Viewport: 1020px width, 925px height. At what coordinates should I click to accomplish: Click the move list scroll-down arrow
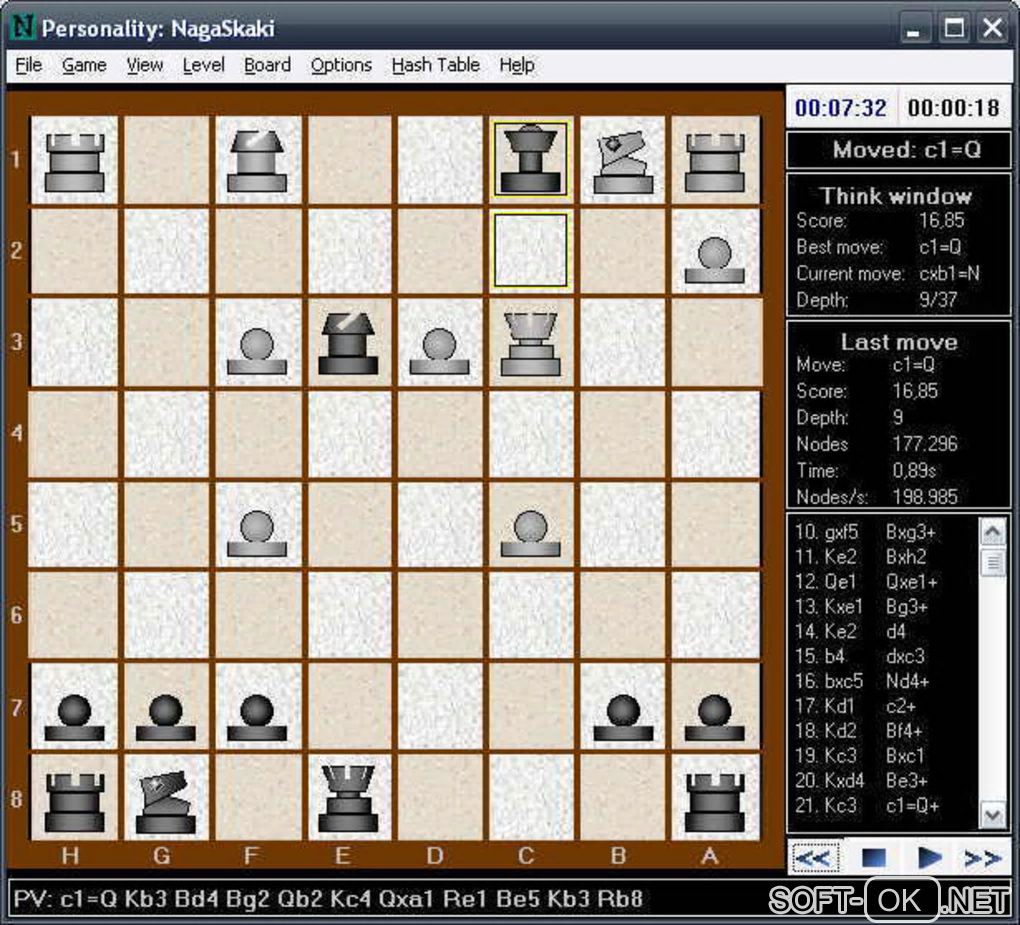[x=993, y=814]
